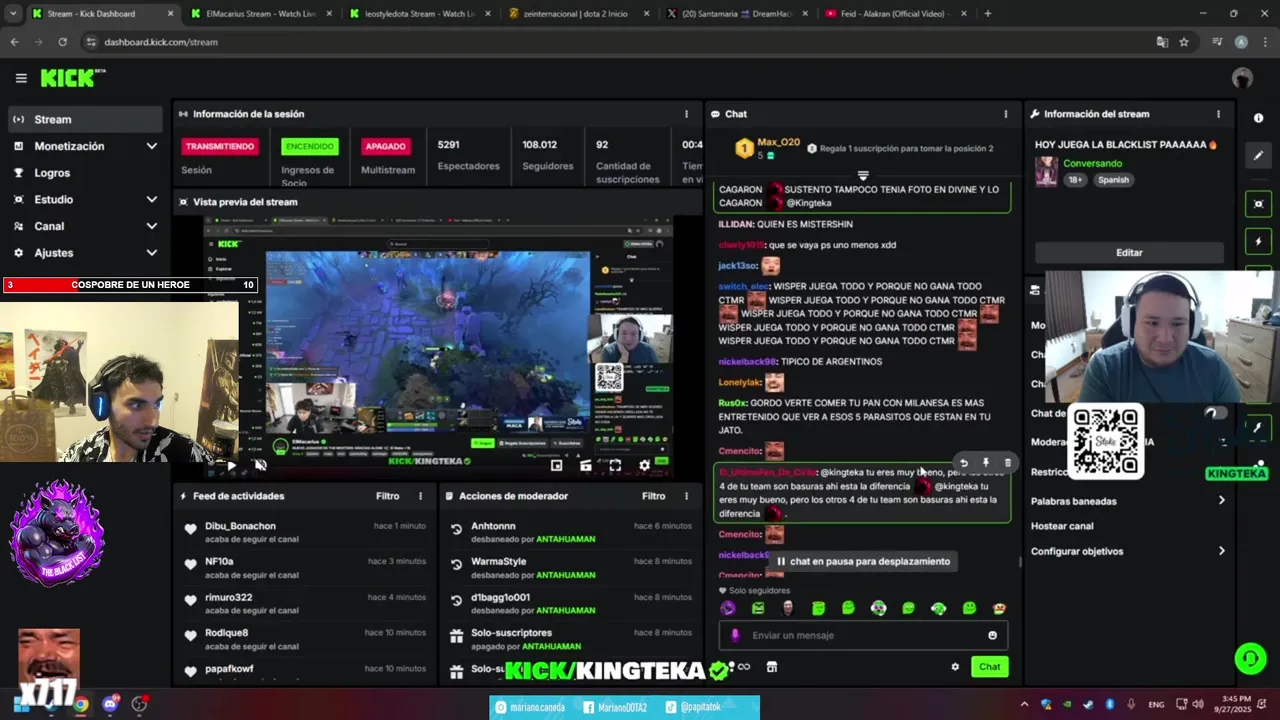Click the Editar stream info button
The height and width of the screenshot is (720, 1280).
[1129, 253]
